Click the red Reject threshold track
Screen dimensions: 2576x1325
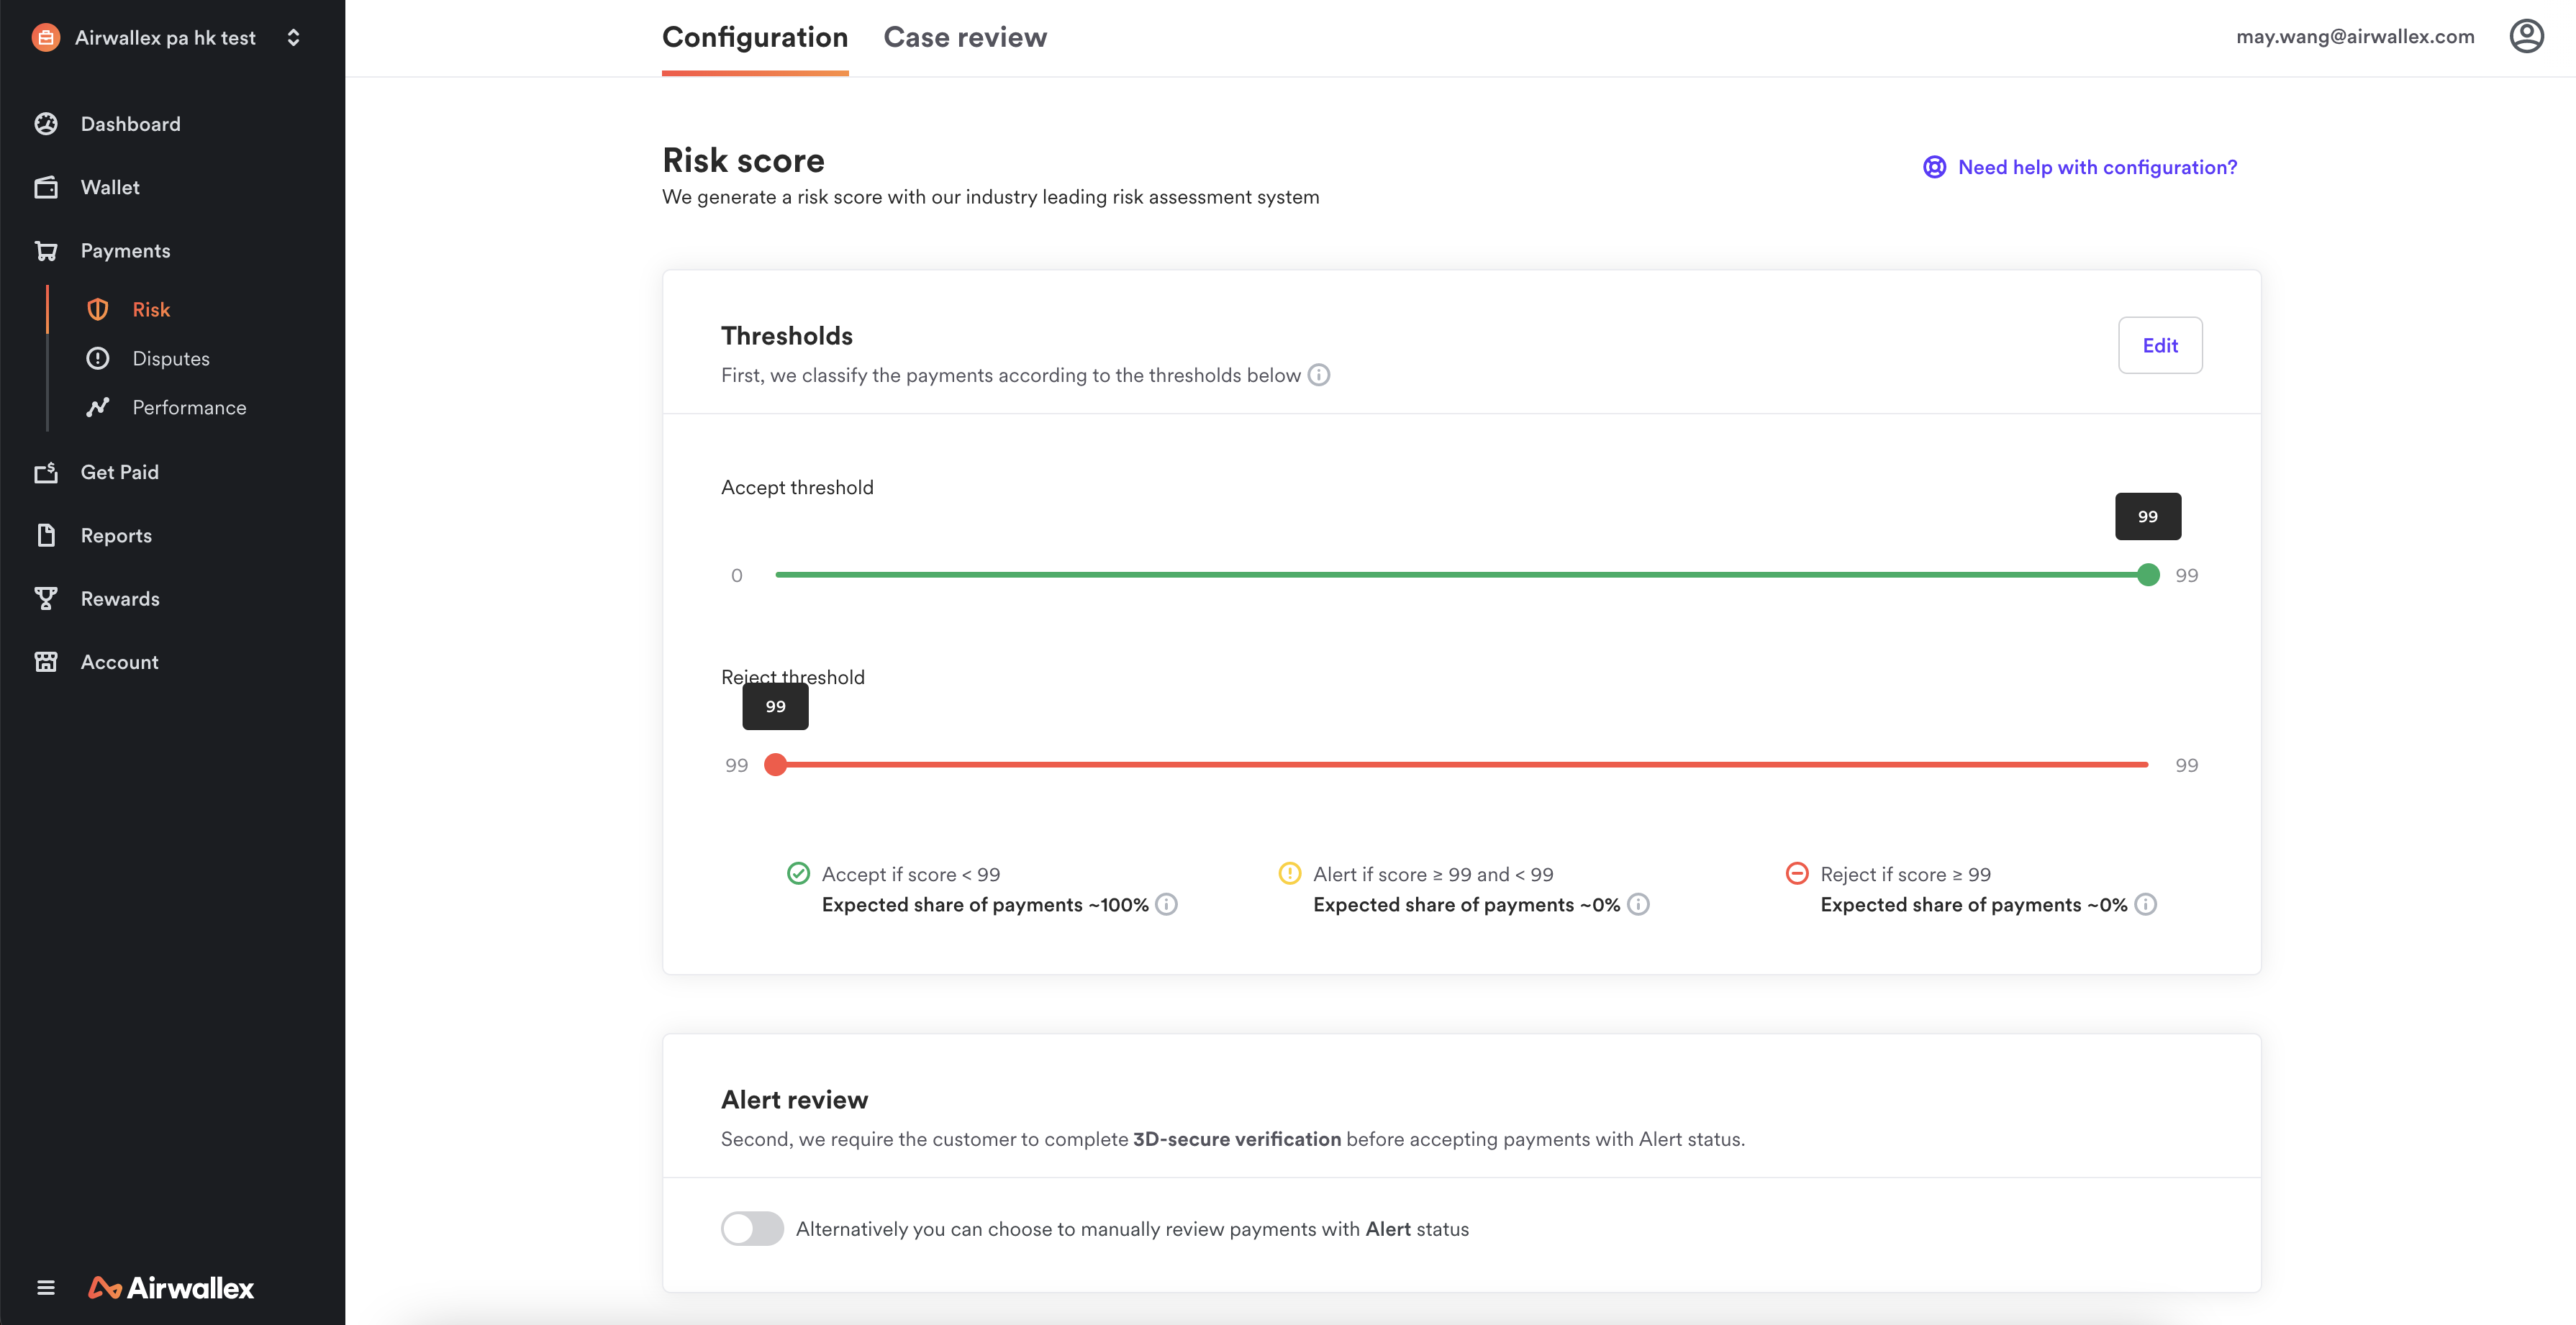tap(1461, 764)
